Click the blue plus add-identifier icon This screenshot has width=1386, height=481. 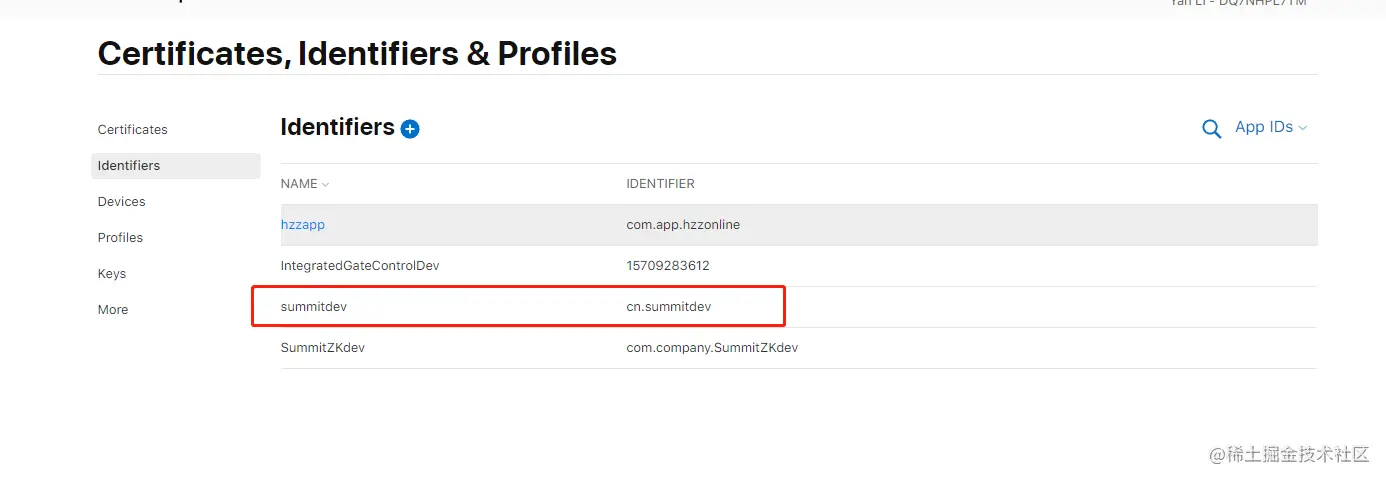410,129
